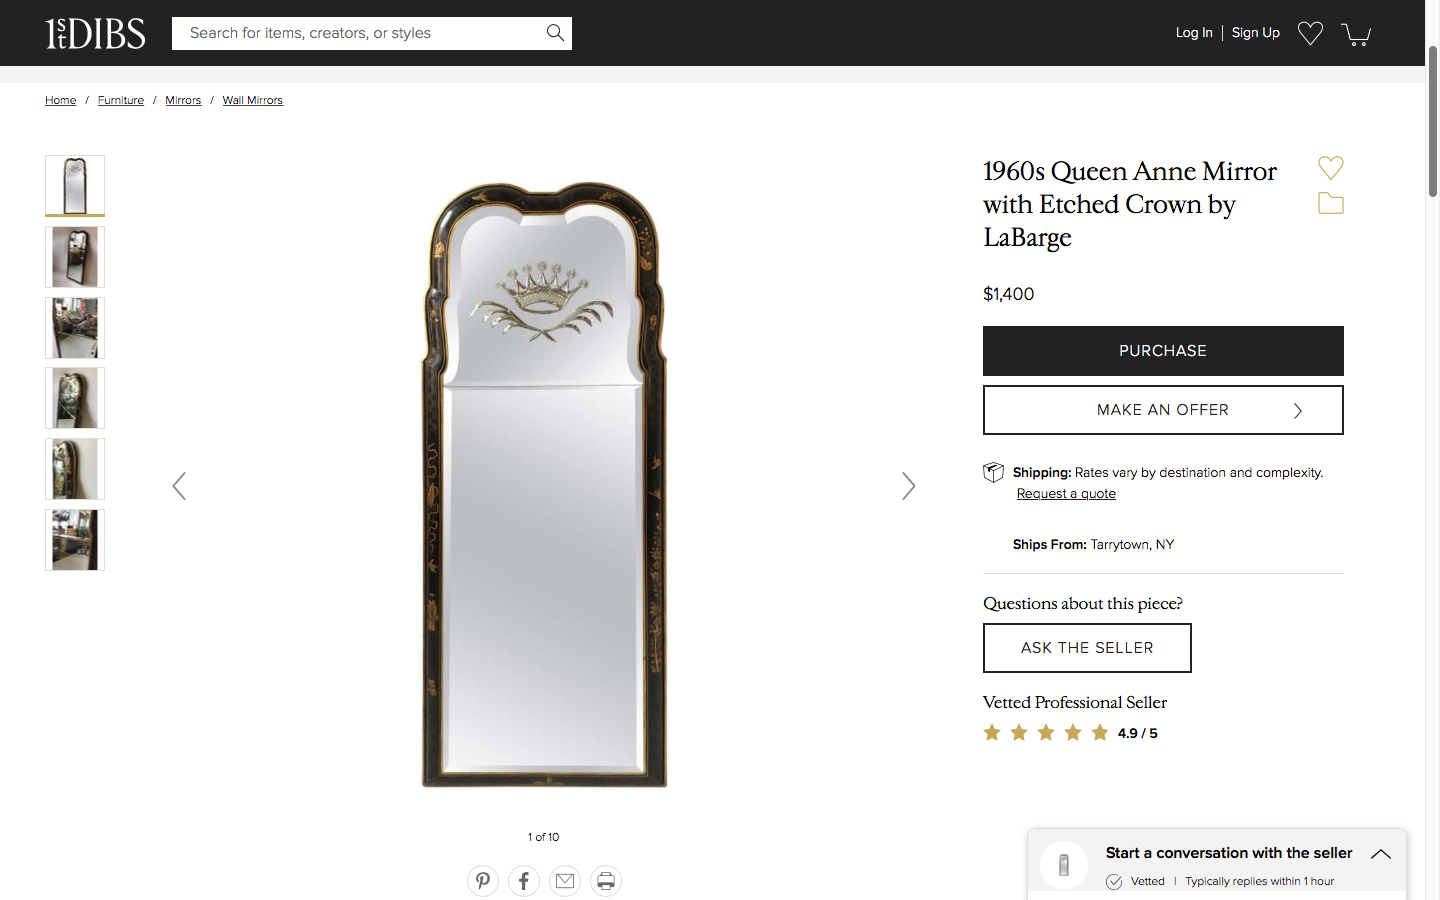Open Request a quote link

(1066, 494)
